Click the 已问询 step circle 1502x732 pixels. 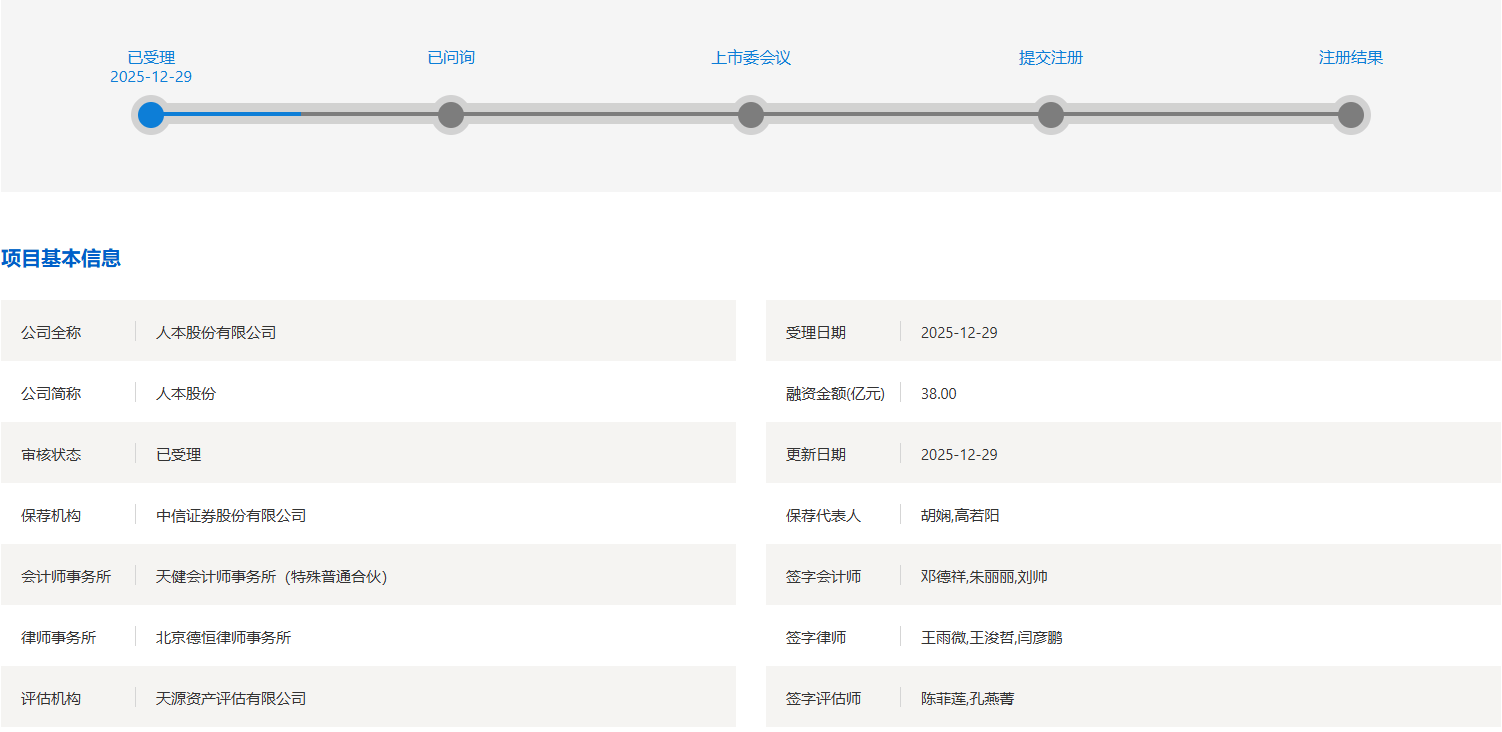point(451,115)
